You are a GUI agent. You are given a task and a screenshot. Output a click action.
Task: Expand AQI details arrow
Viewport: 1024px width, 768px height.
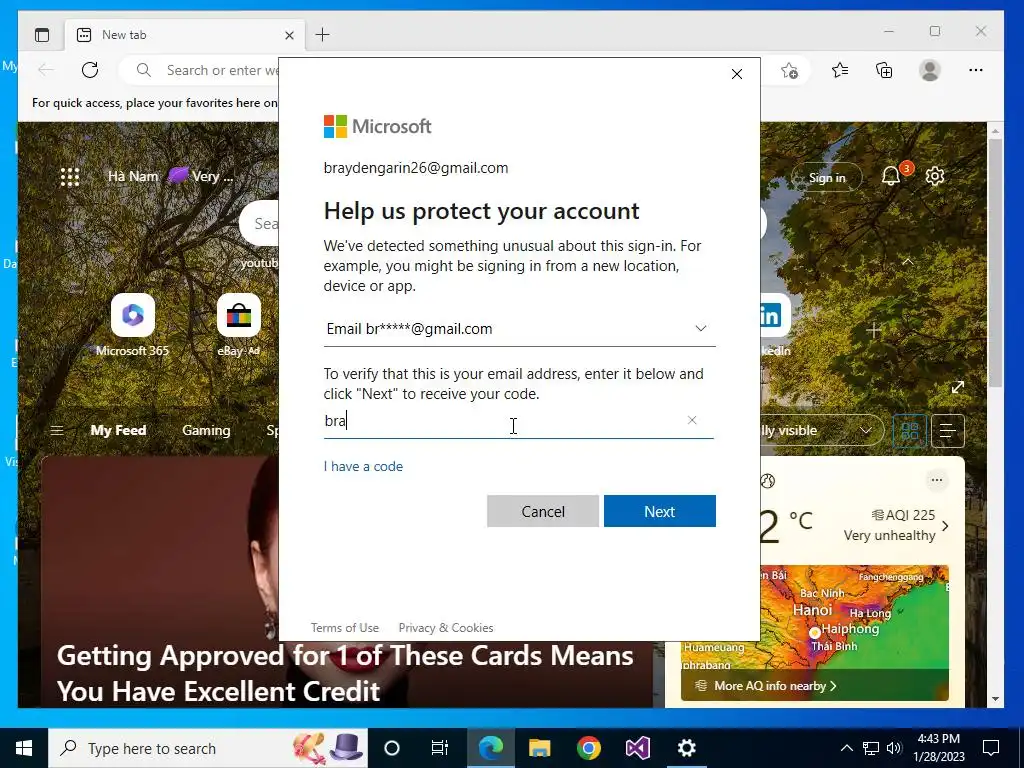(945, 526)
